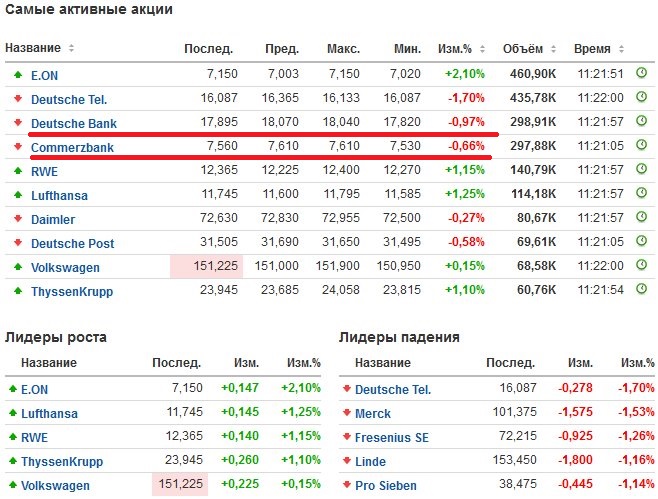This screenshot has width=658, height=499.
Task: Open the Fresenius SE stock link
Action: (x=393, y=438)
